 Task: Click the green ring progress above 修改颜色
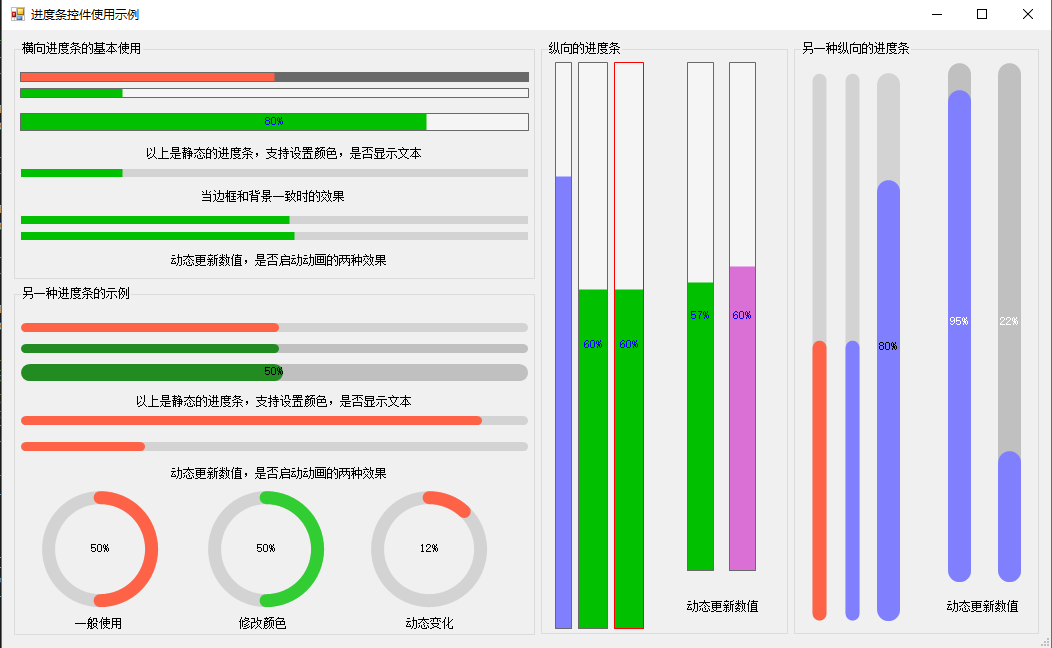coord(266,549)
